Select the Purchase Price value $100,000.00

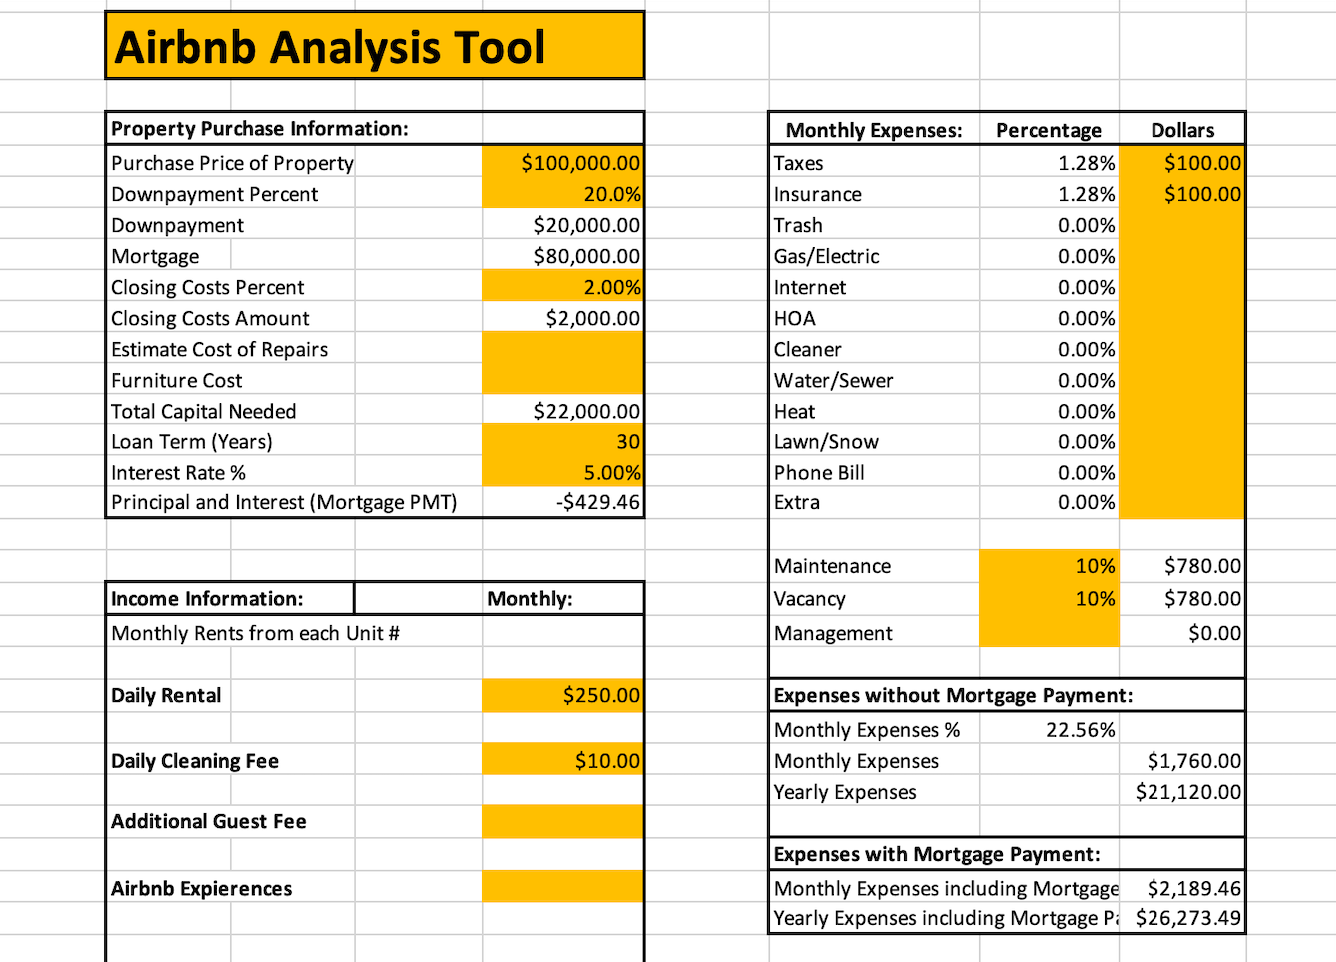coord(563,163)
